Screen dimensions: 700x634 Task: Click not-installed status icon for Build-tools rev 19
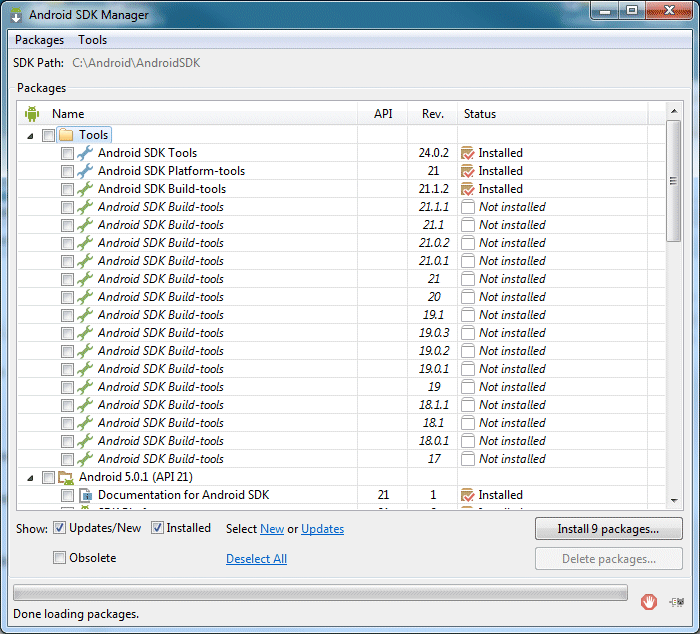click(467, 387)
